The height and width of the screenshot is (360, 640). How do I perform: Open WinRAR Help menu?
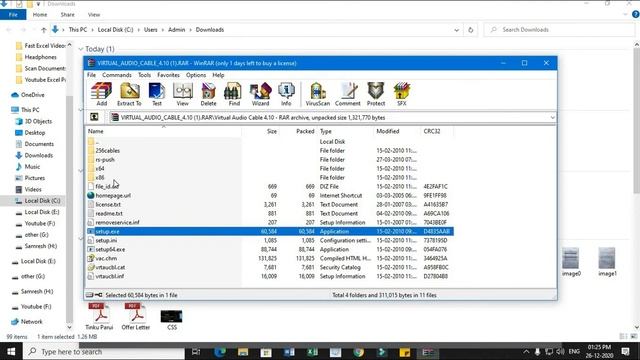(218, 75)
